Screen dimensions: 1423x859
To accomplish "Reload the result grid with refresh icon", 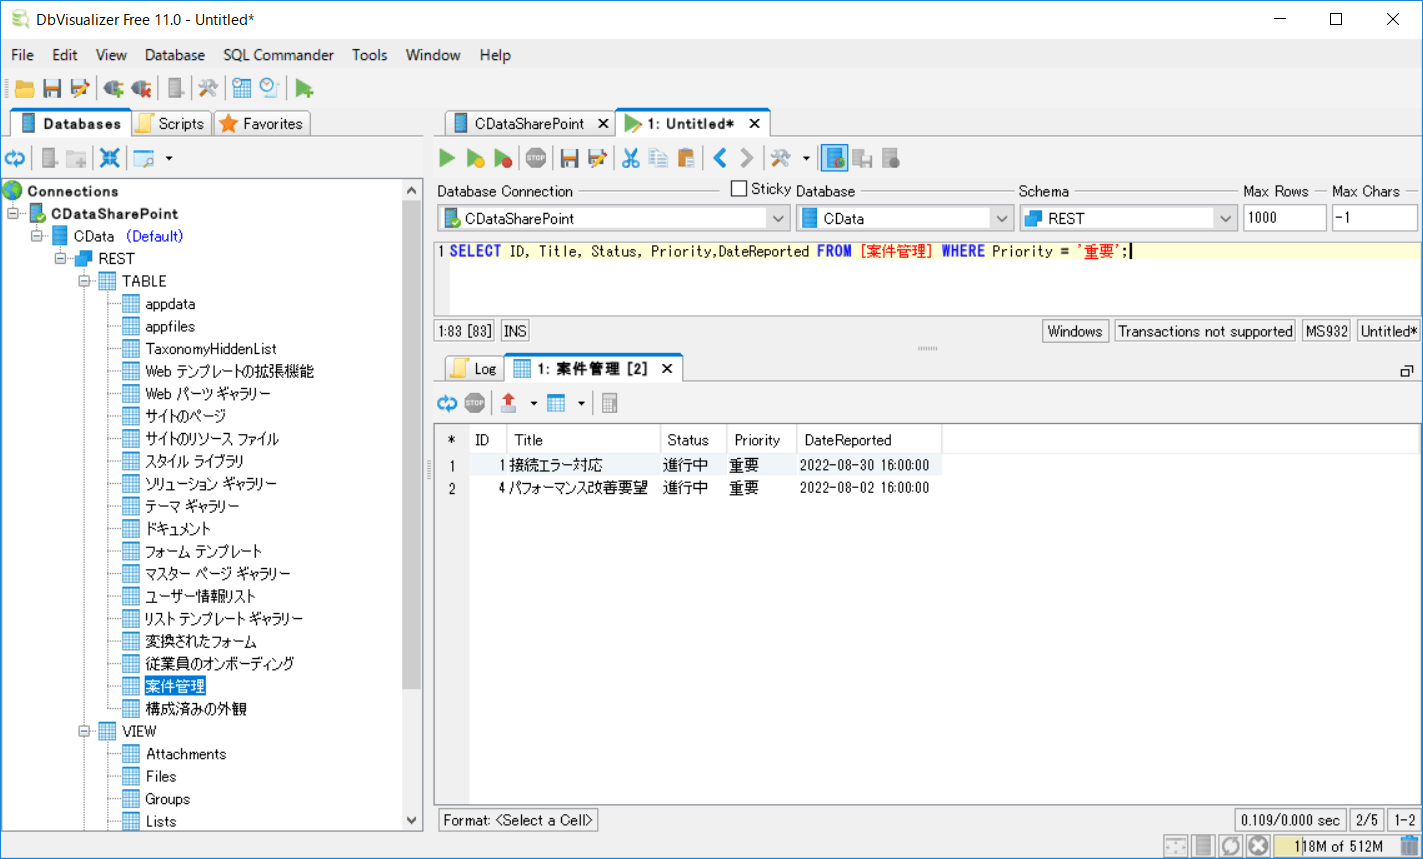I will 446,403.
